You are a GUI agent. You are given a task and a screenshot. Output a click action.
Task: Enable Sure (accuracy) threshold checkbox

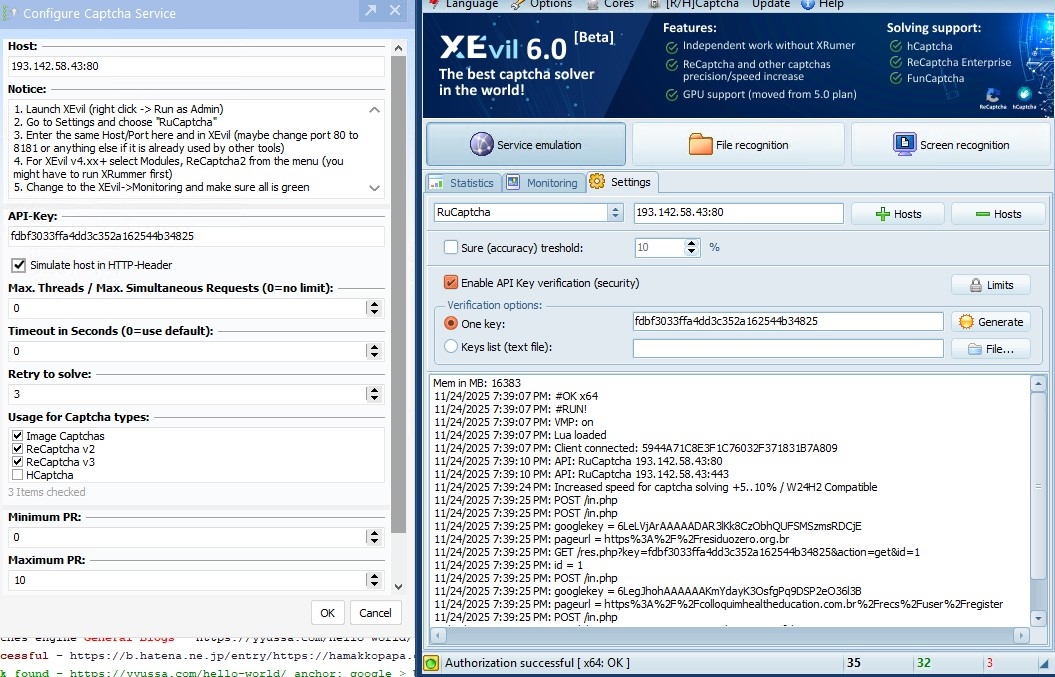[x=450, y=248]
